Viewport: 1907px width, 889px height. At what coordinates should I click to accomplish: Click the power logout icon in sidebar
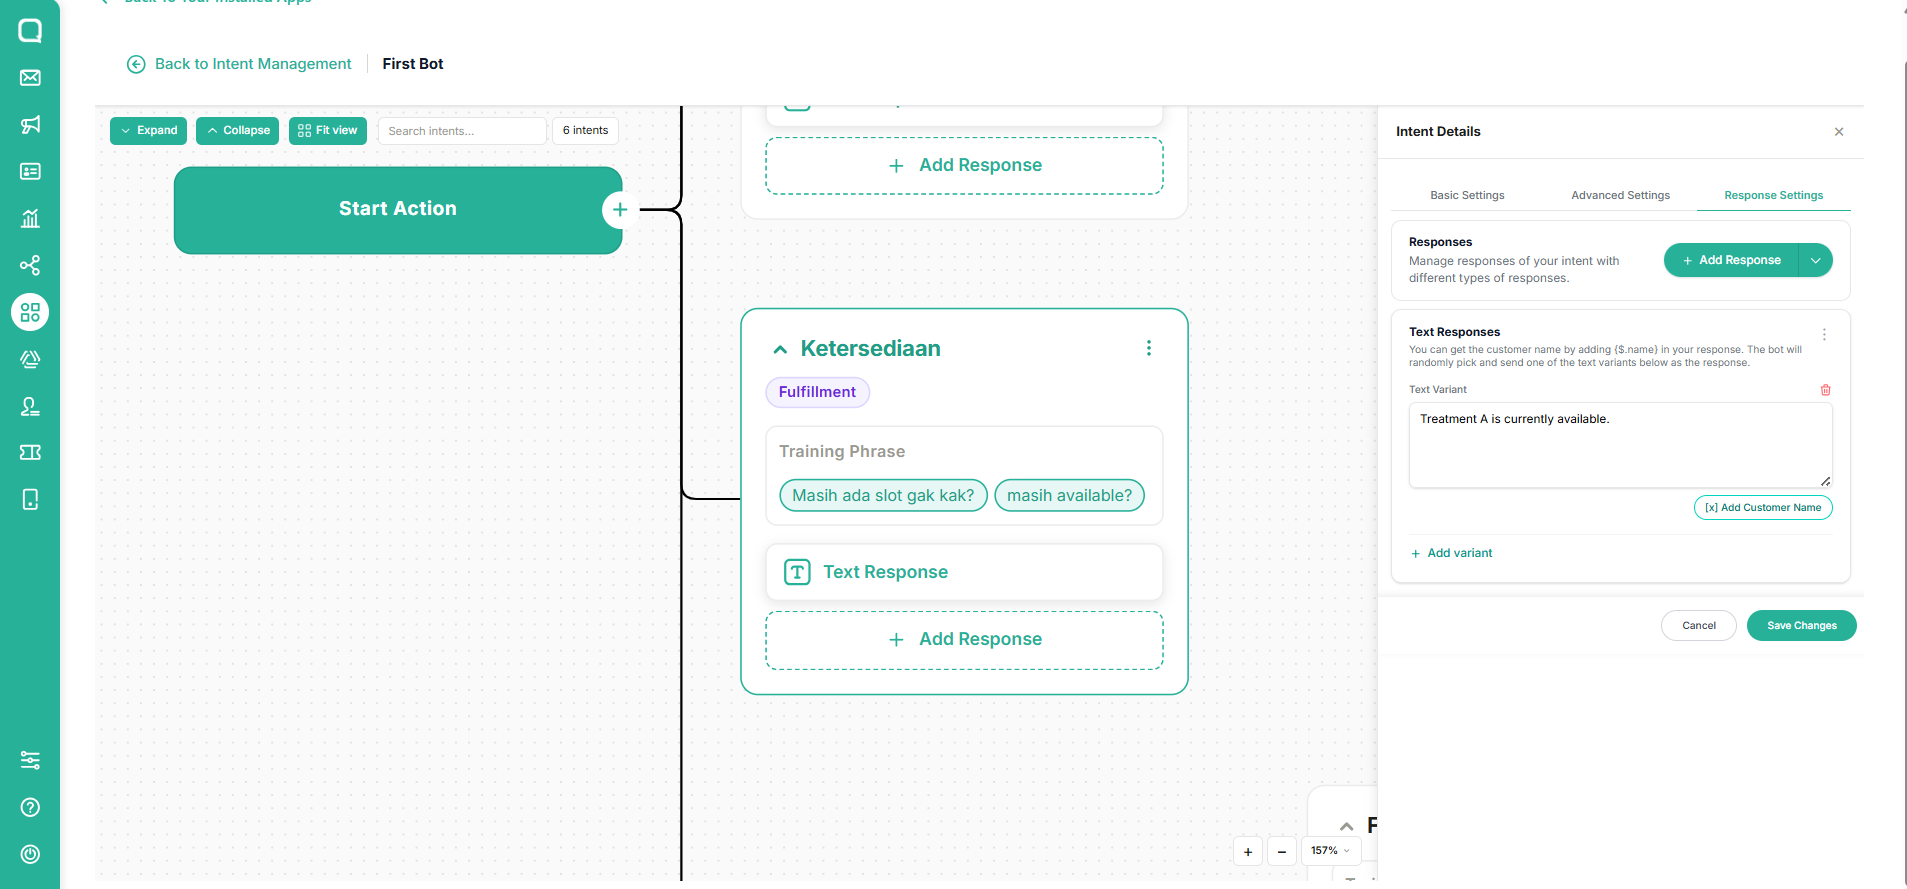[30, 854]
